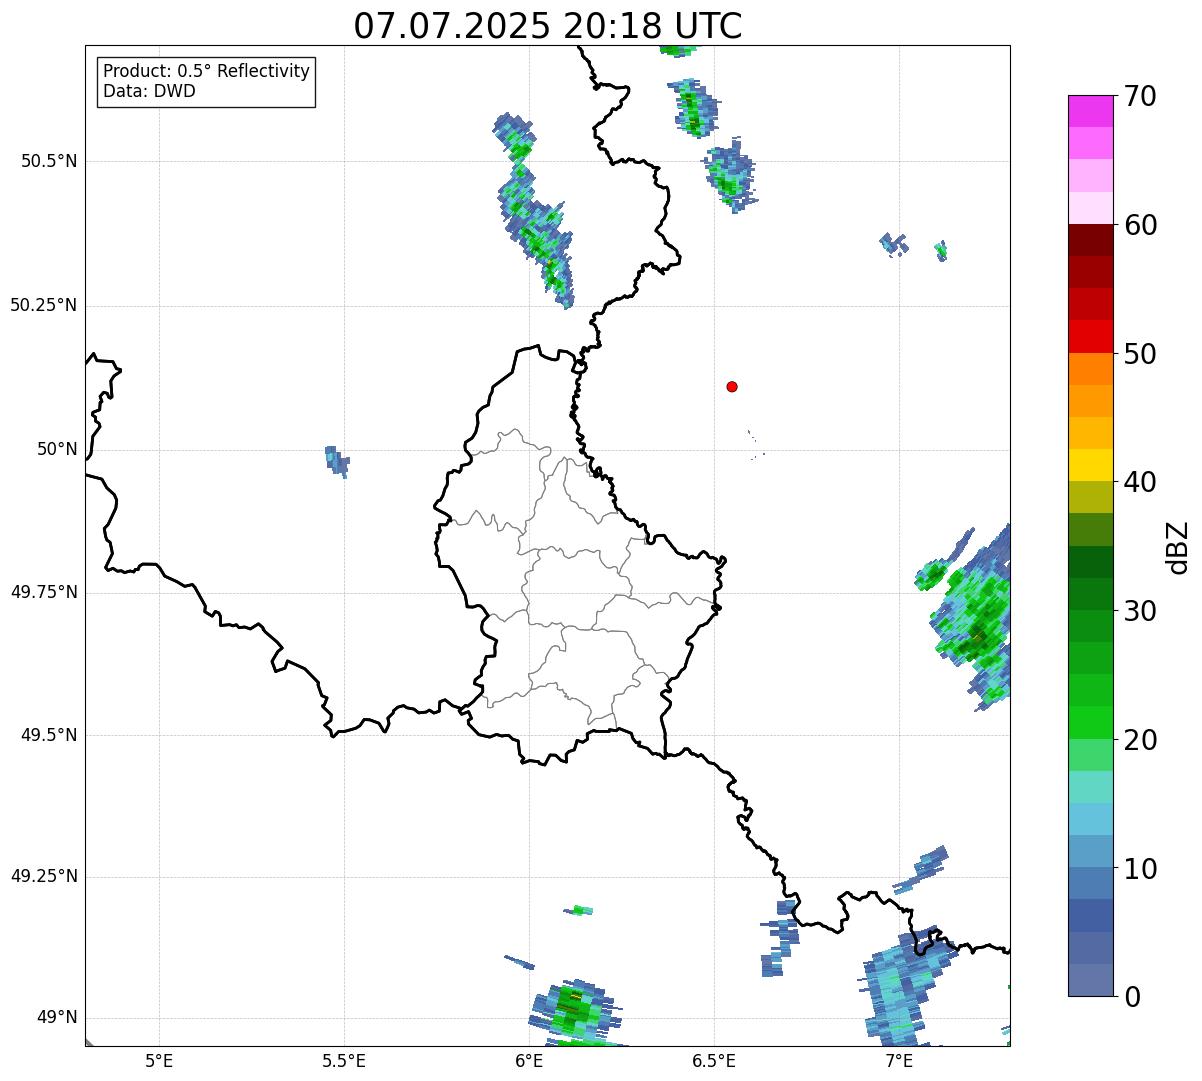Click the dark maroon colorbar segment below 60
Image resolution: width=1202 pixels, height=1081 pixels.
tap(1090, 240)
